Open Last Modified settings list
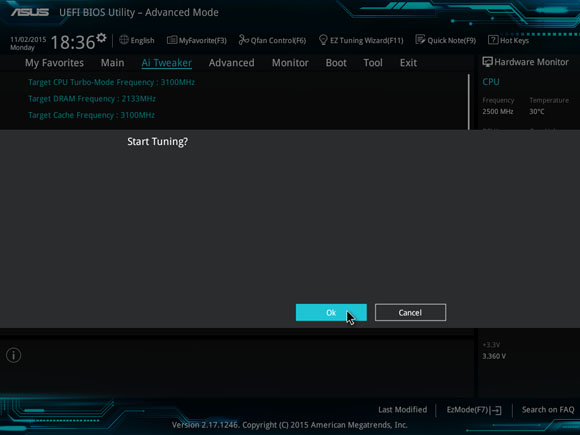Screen dimensions: 580x435 [x=402, y=410]
